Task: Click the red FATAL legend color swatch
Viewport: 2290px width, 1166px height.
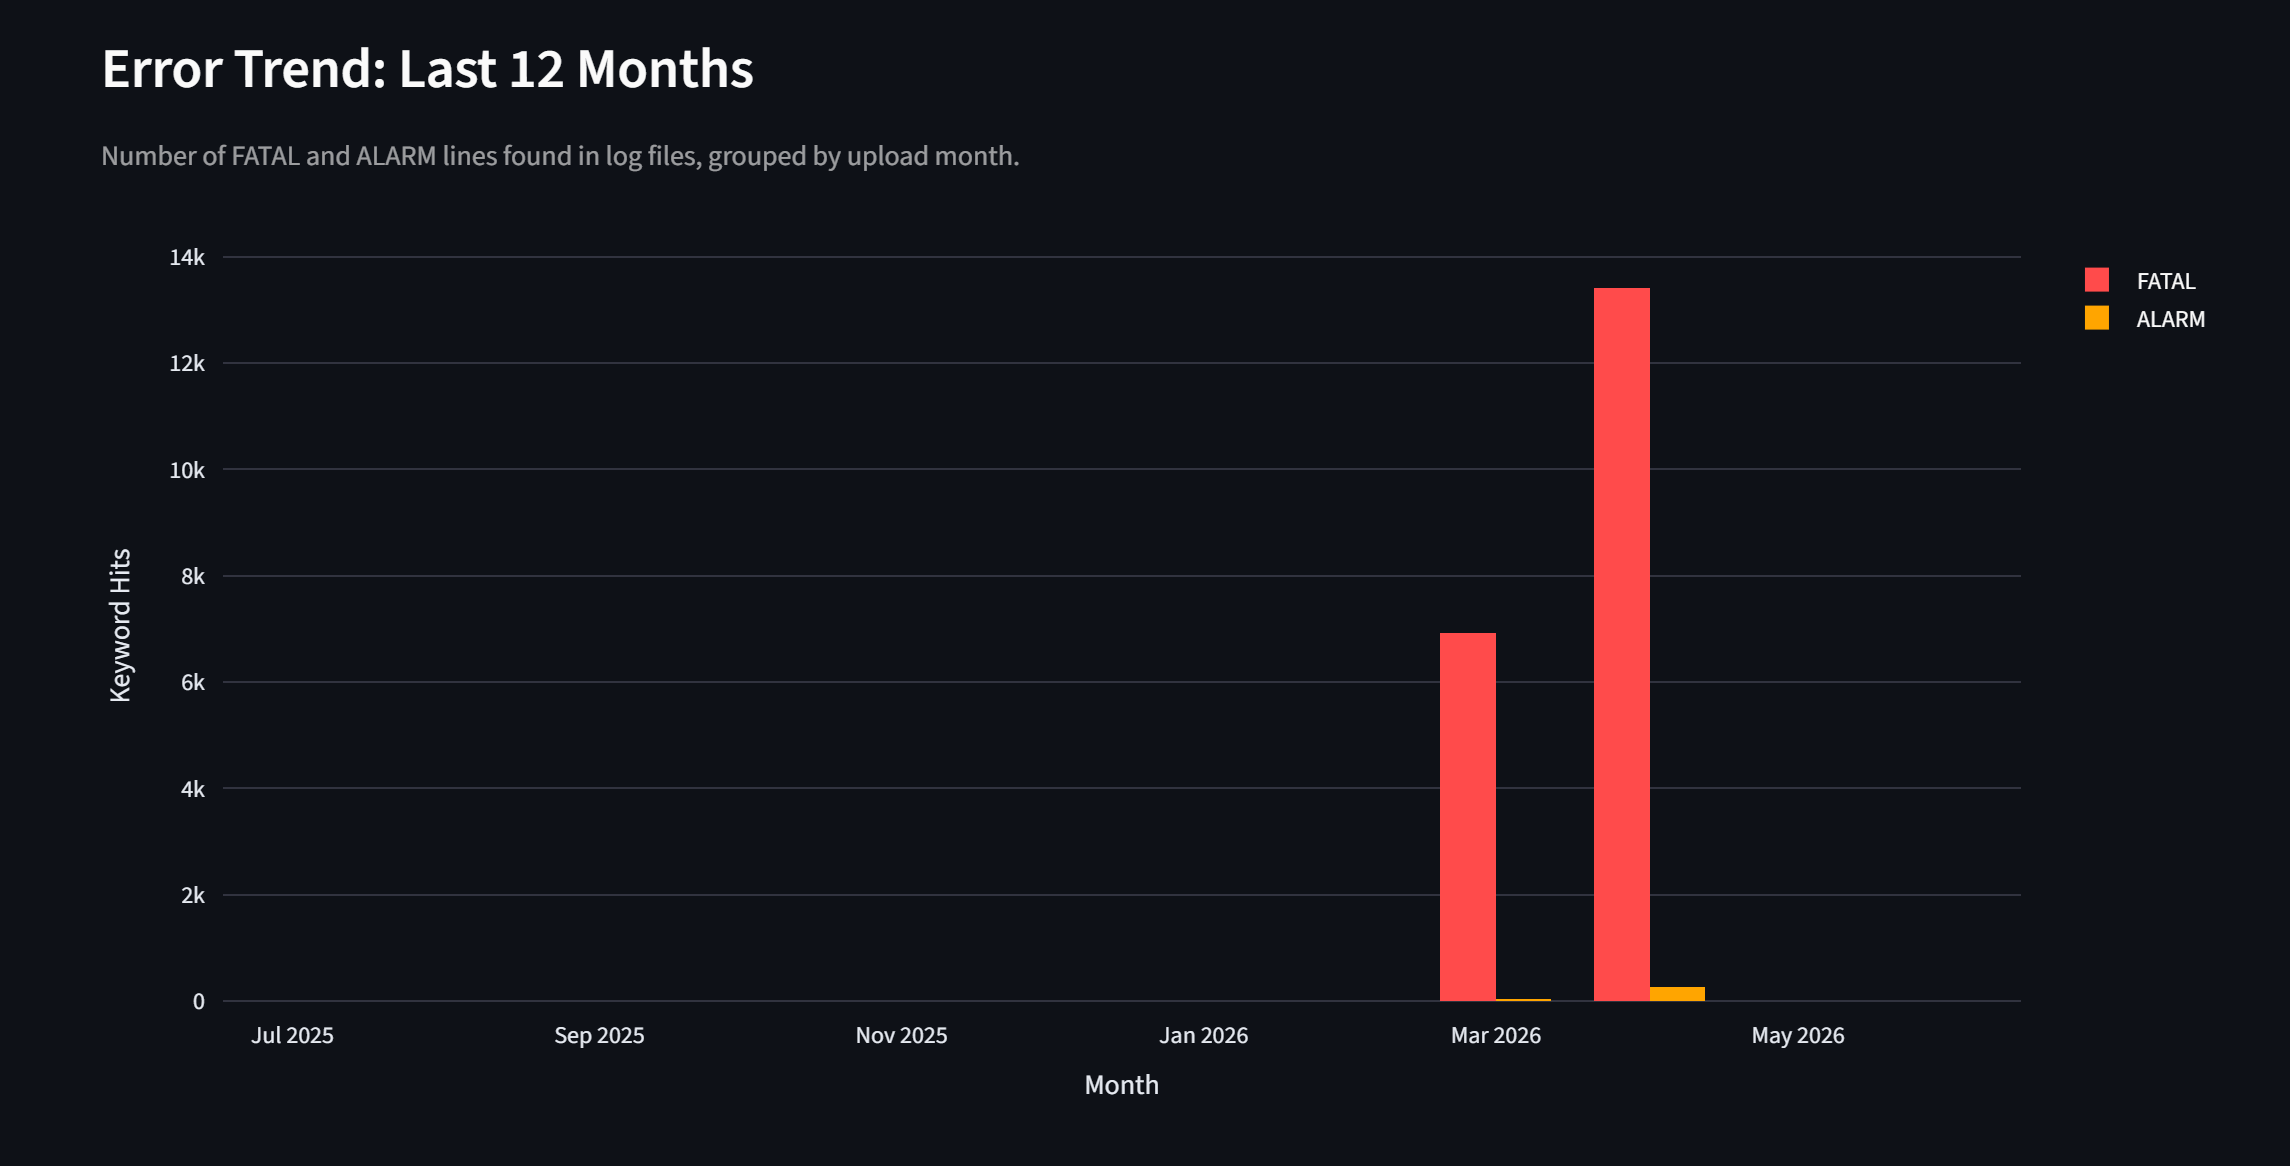Action: [x=2097, y=280]
